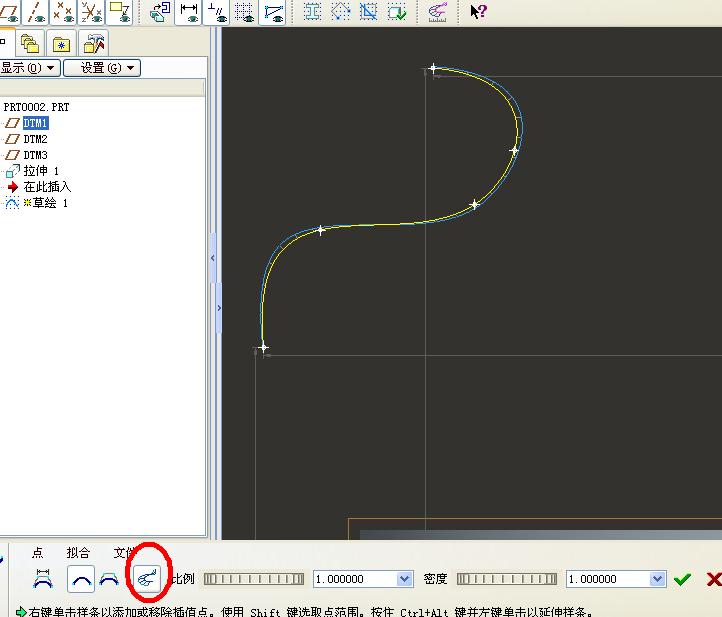Viewport: 722px width, 617px height.
Task: Click the spline end point at bottom left
Action: (x=263, y=347)
